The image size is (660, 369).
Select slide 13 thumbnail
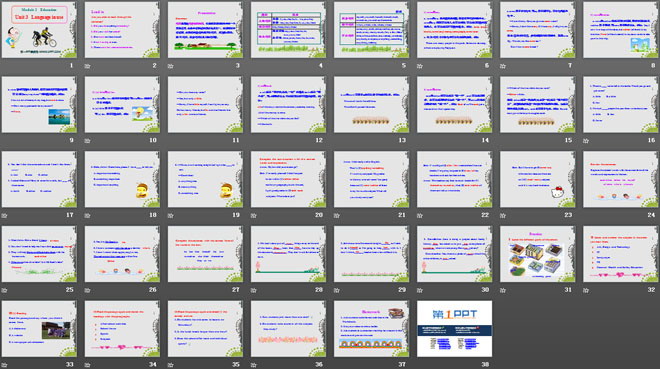click(x=371, y=105)
